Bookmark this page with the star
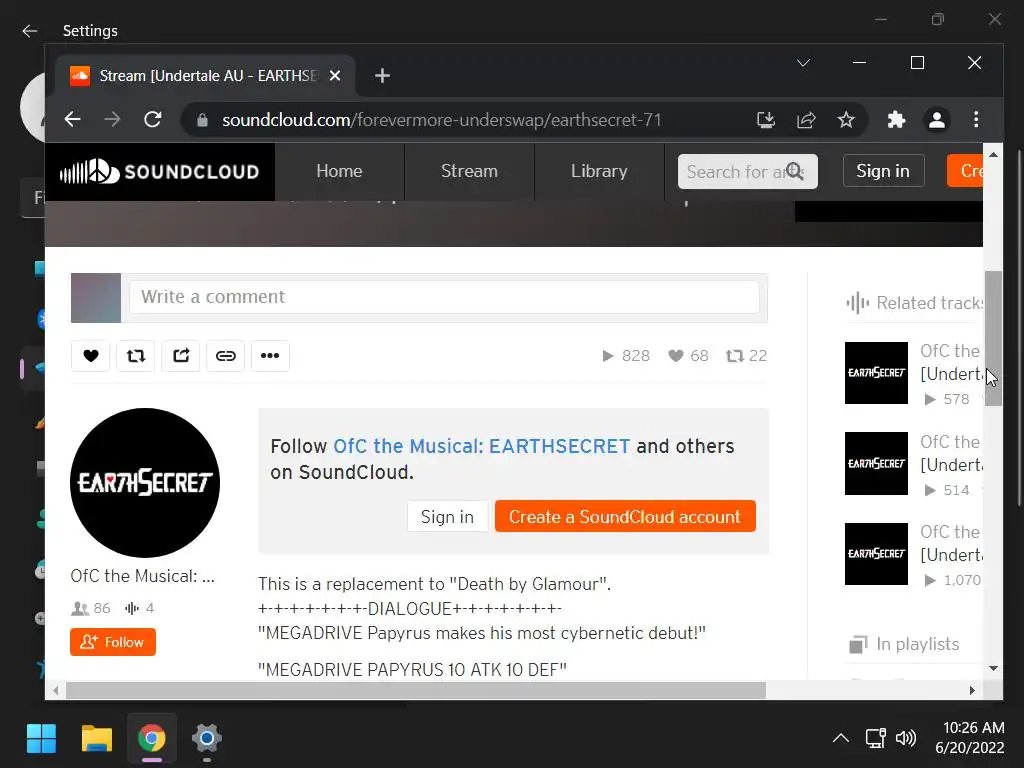The height and width of the screenshot is (768, 1024). point(846,120)
